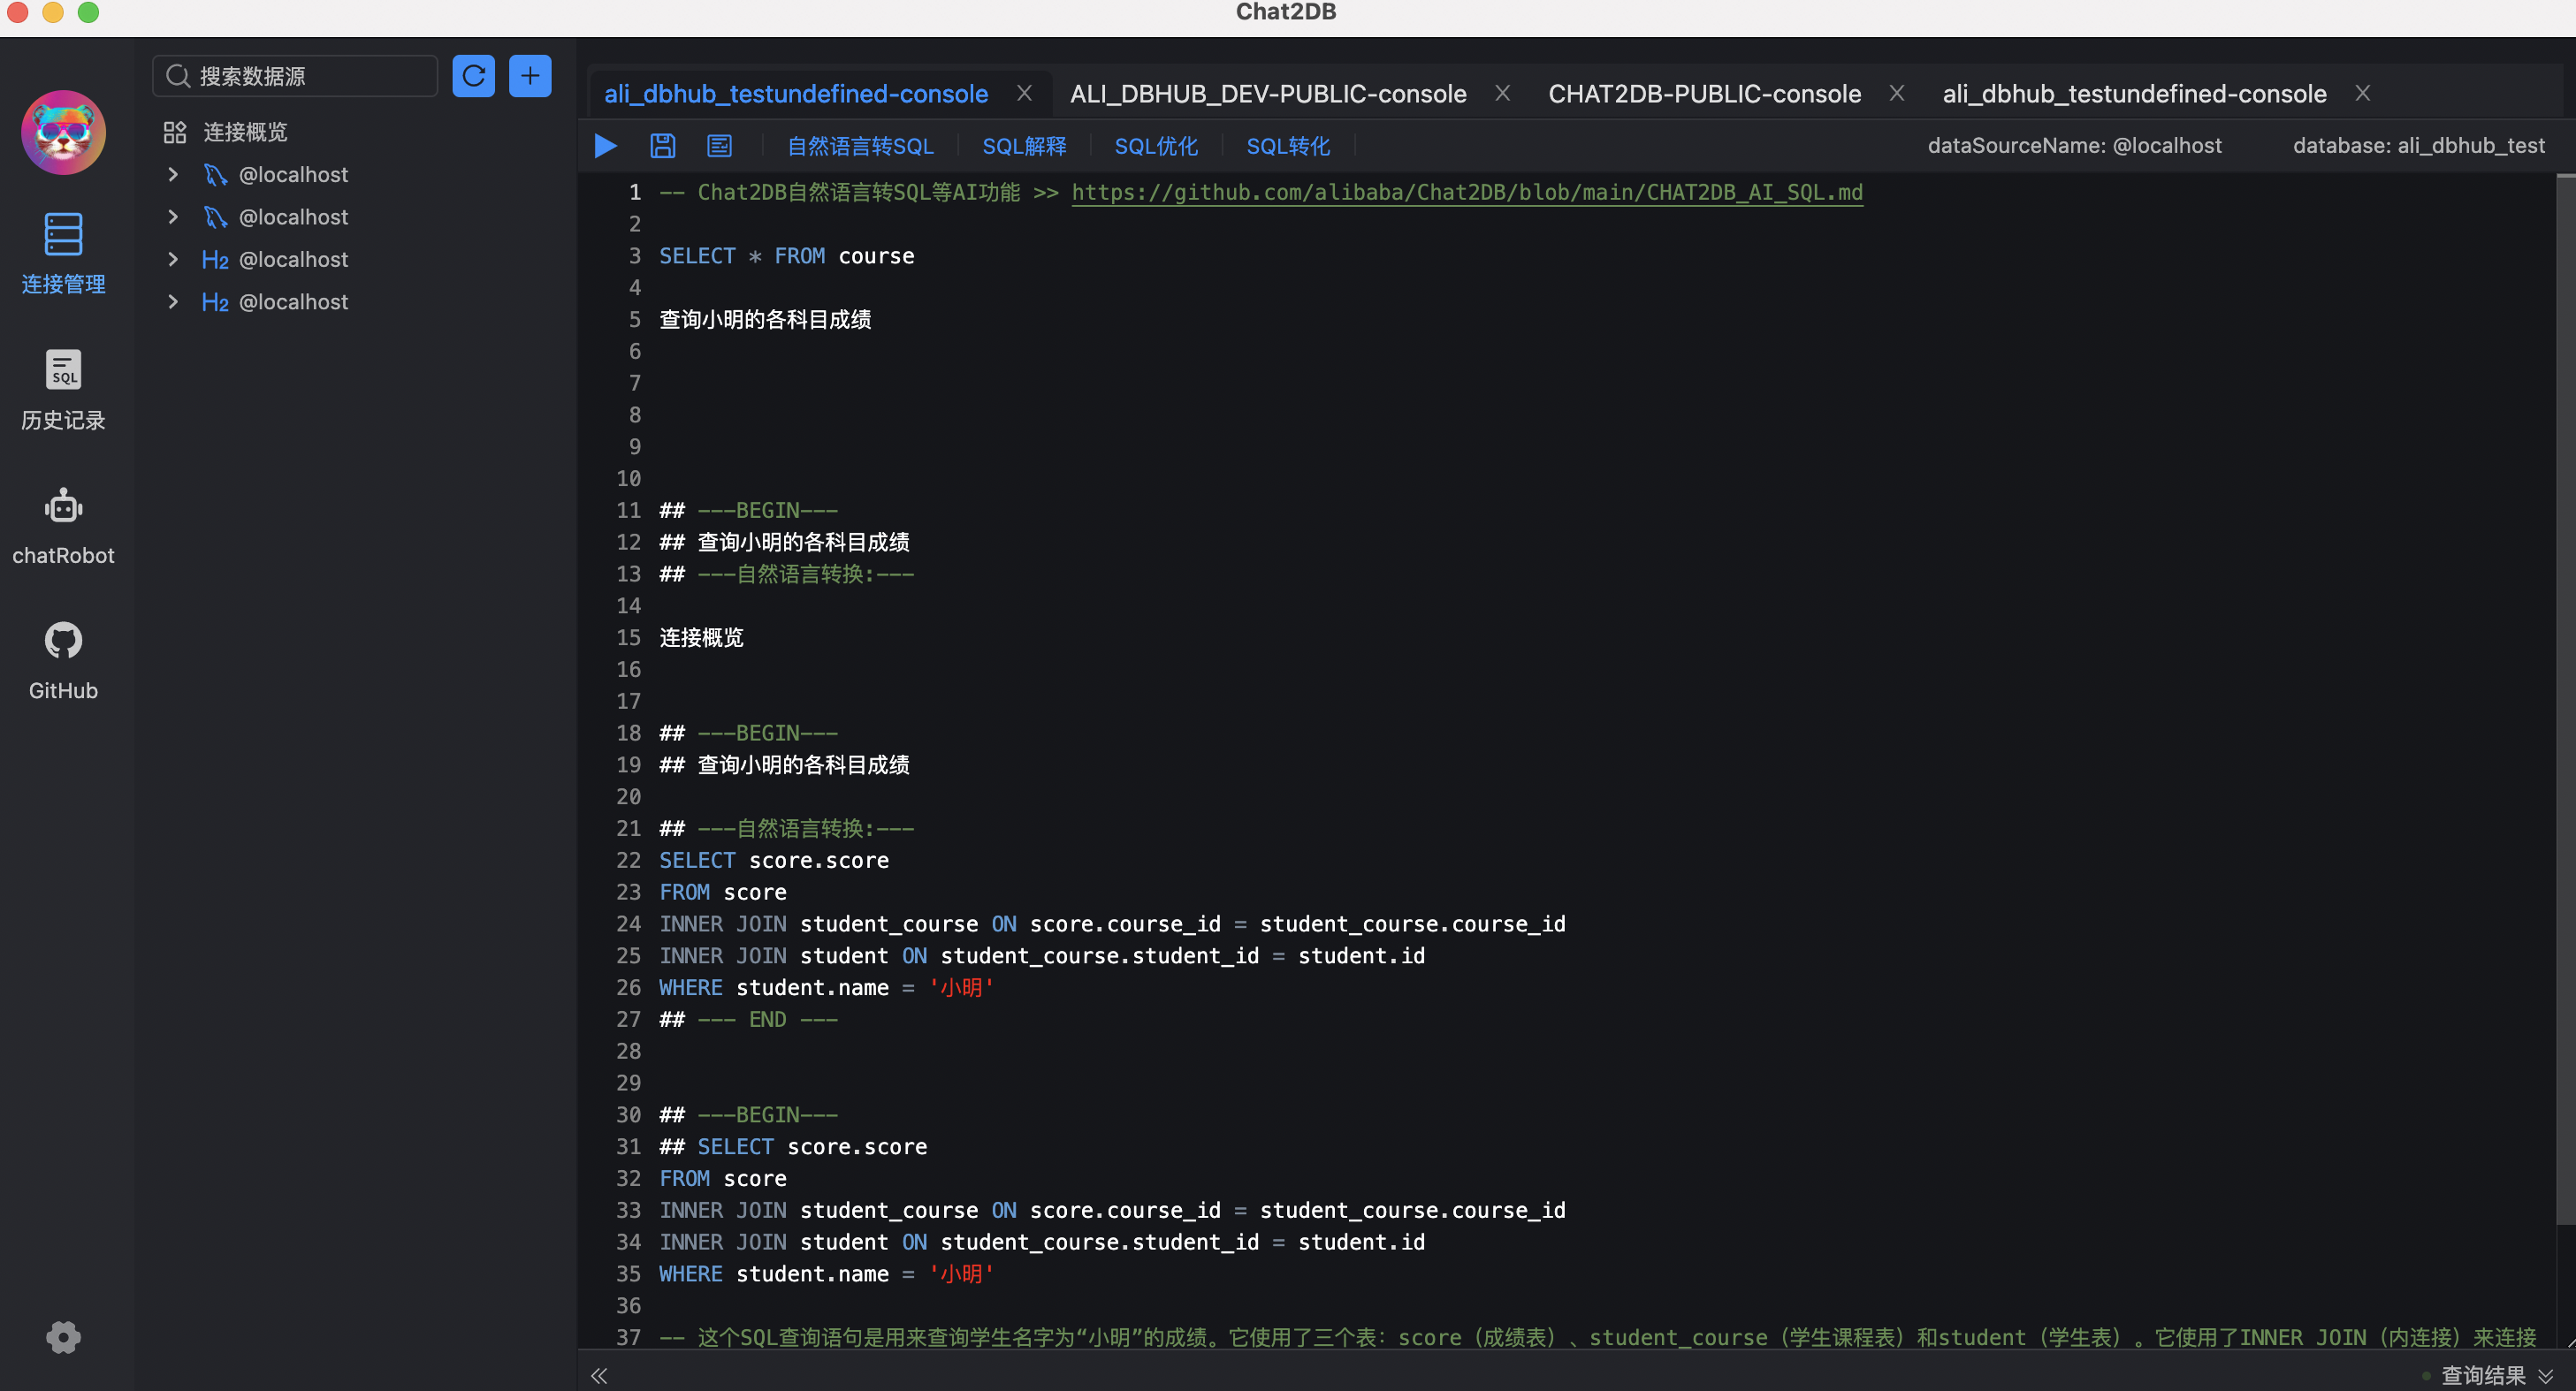This screenshot has height=1391, width=2576.
Task: Switch to ALI_DBHUB_DEV-PUBLIC-console tab
Action: pyautogui.click(x=1268, y=94)
